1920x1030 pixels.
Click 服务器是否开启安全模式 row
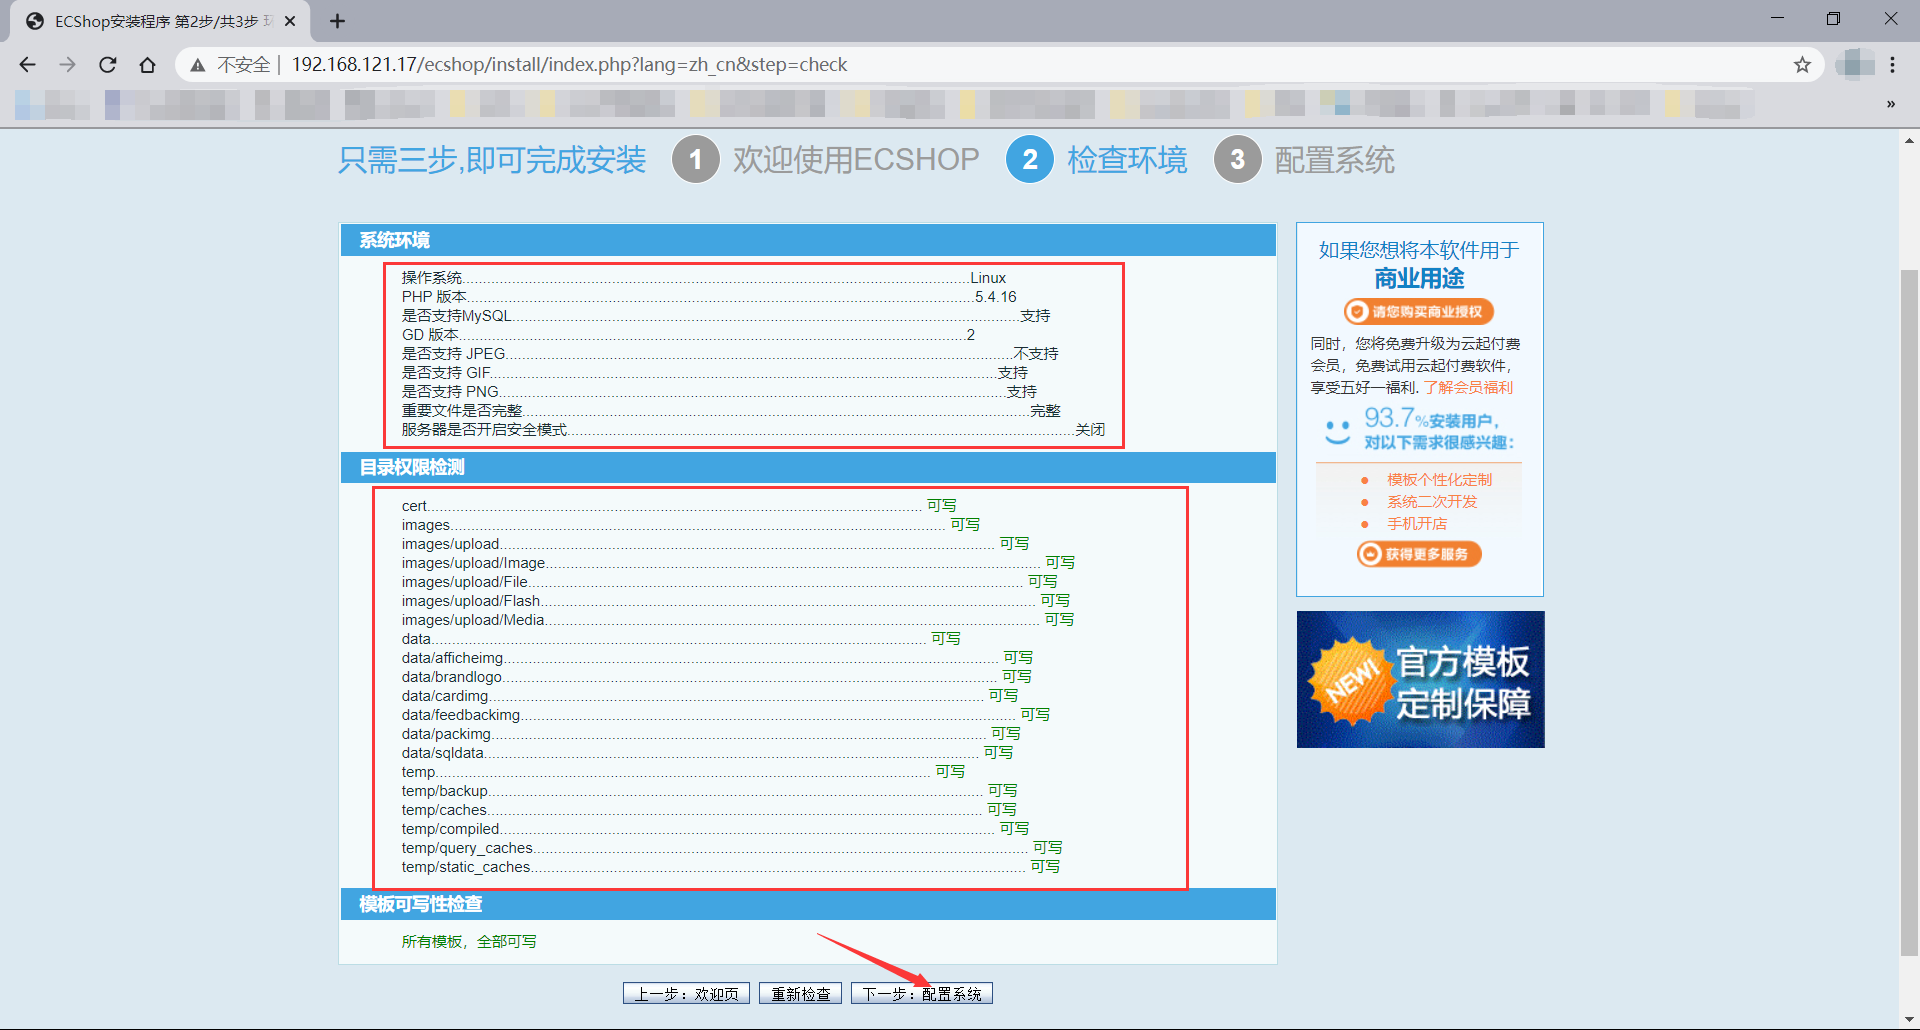click(753, 430)
